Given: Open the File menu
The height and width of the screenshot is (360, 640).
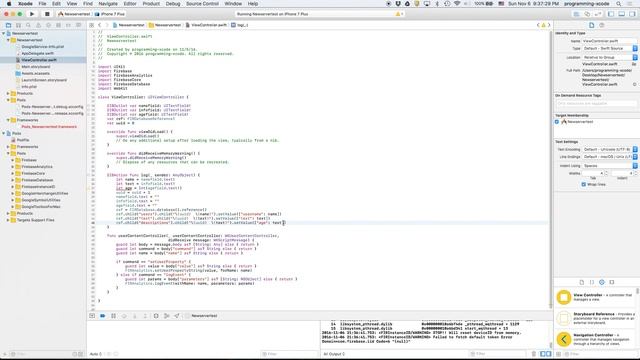Looking at the screenshot, I should (42, 4).
